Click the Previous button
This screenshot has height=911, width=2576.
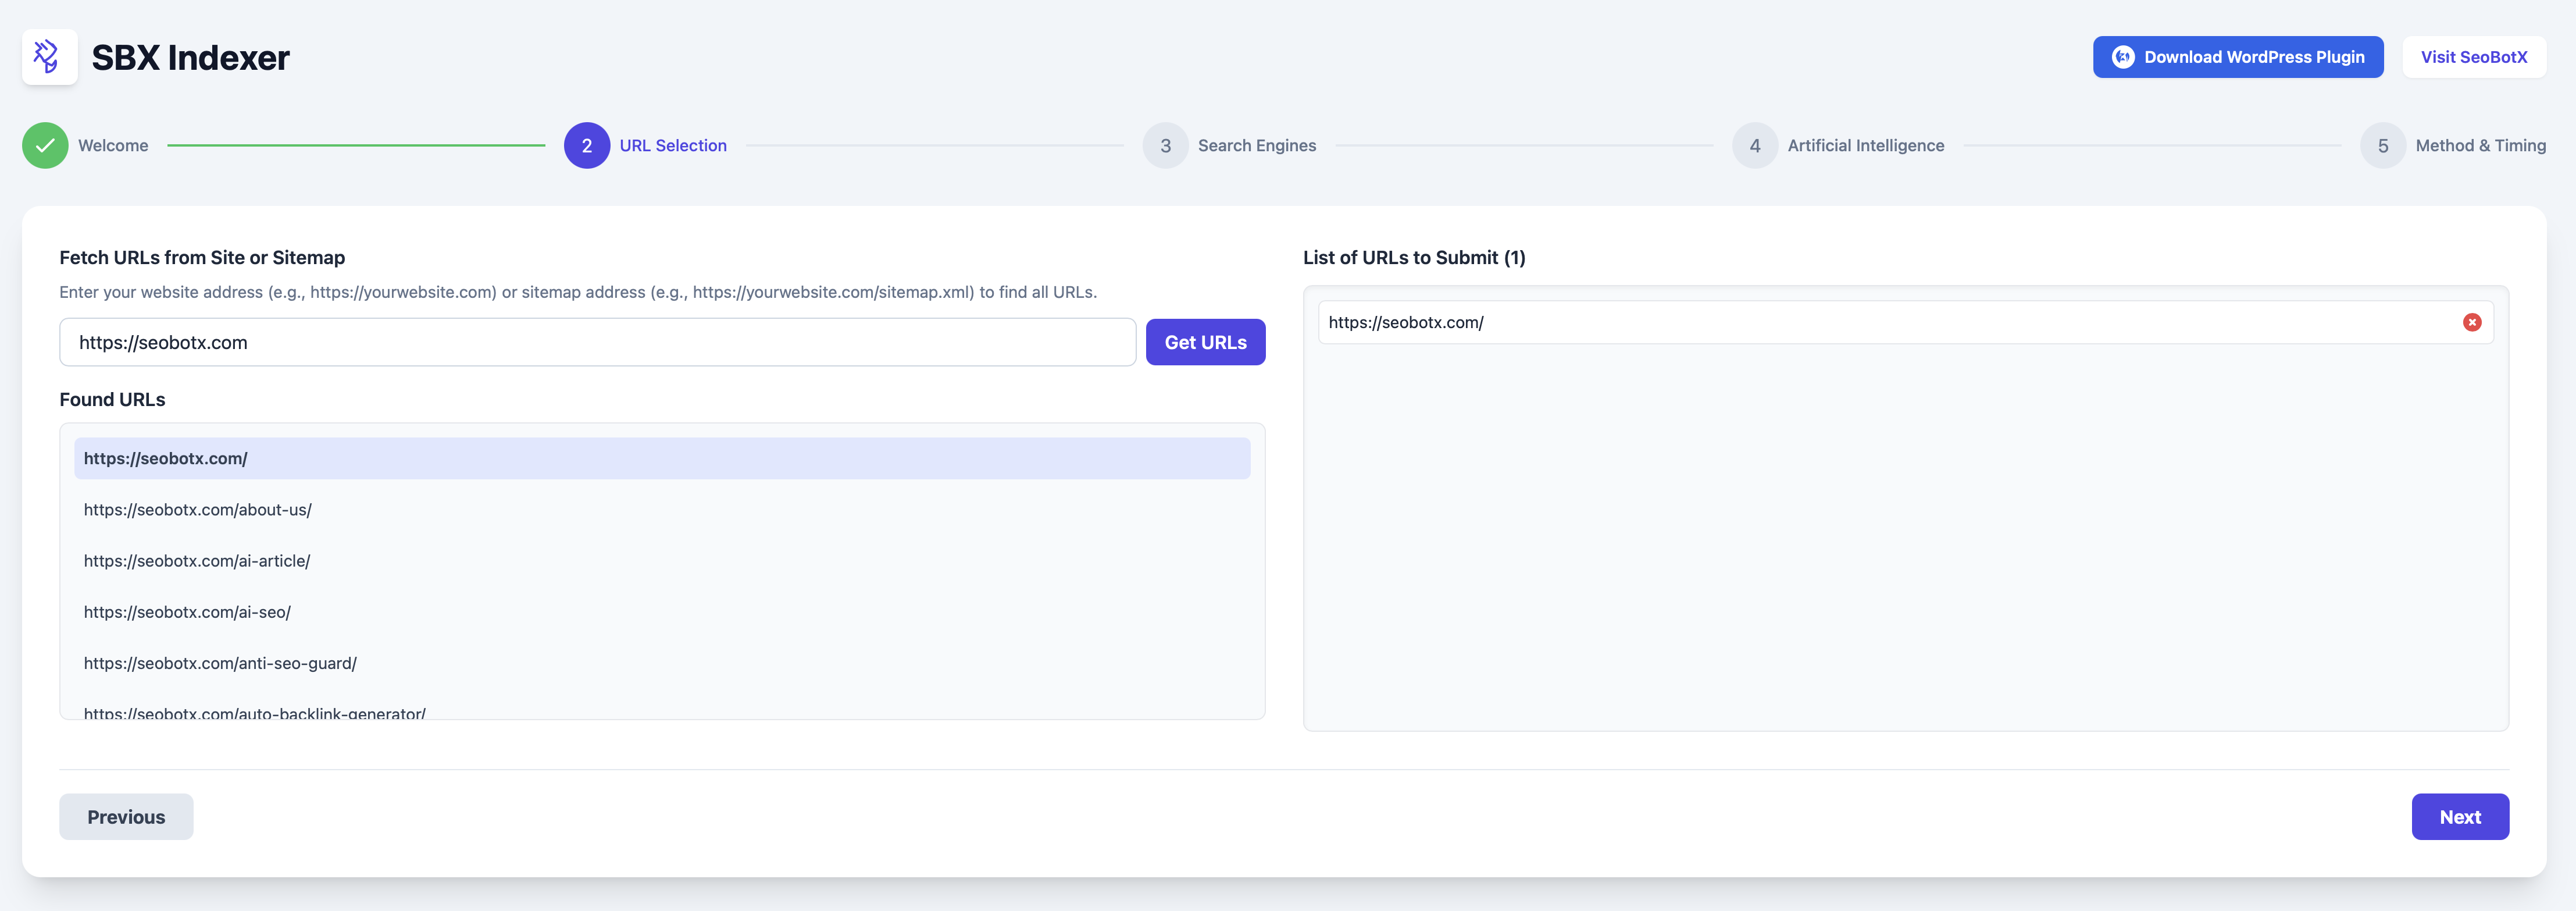126,817
